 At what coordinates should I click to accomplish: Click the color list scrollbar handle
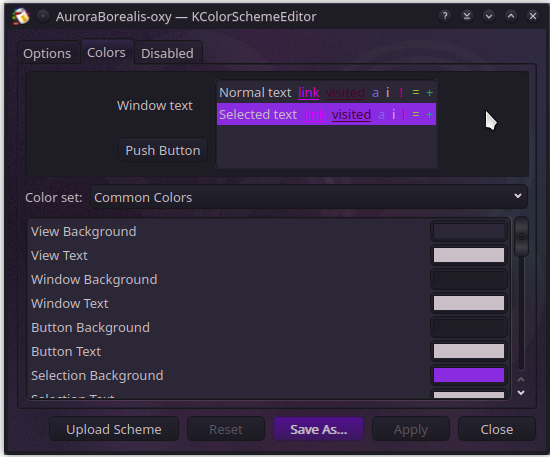[x=522, y=236]
